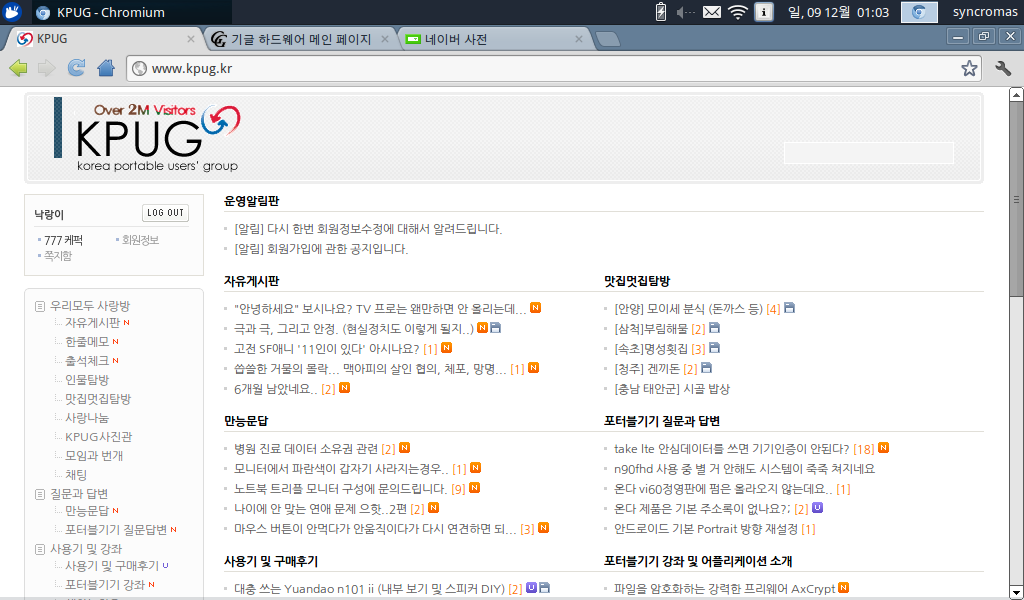The image size is (1024, 600).
Task: Open the AxCrypt freeware post
Action: (725, 588)
